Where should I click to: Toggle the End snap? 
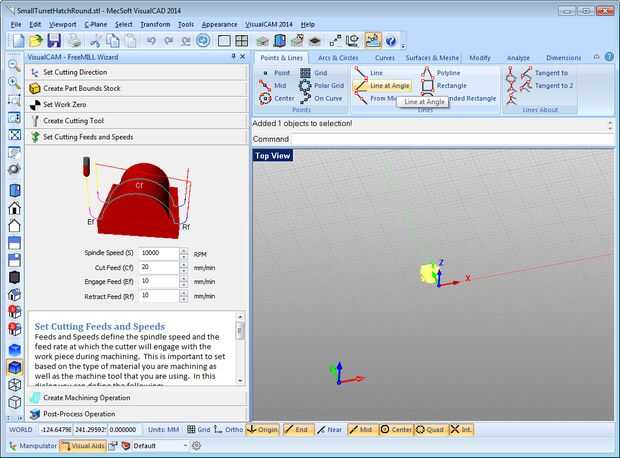(x=297, y=430)
